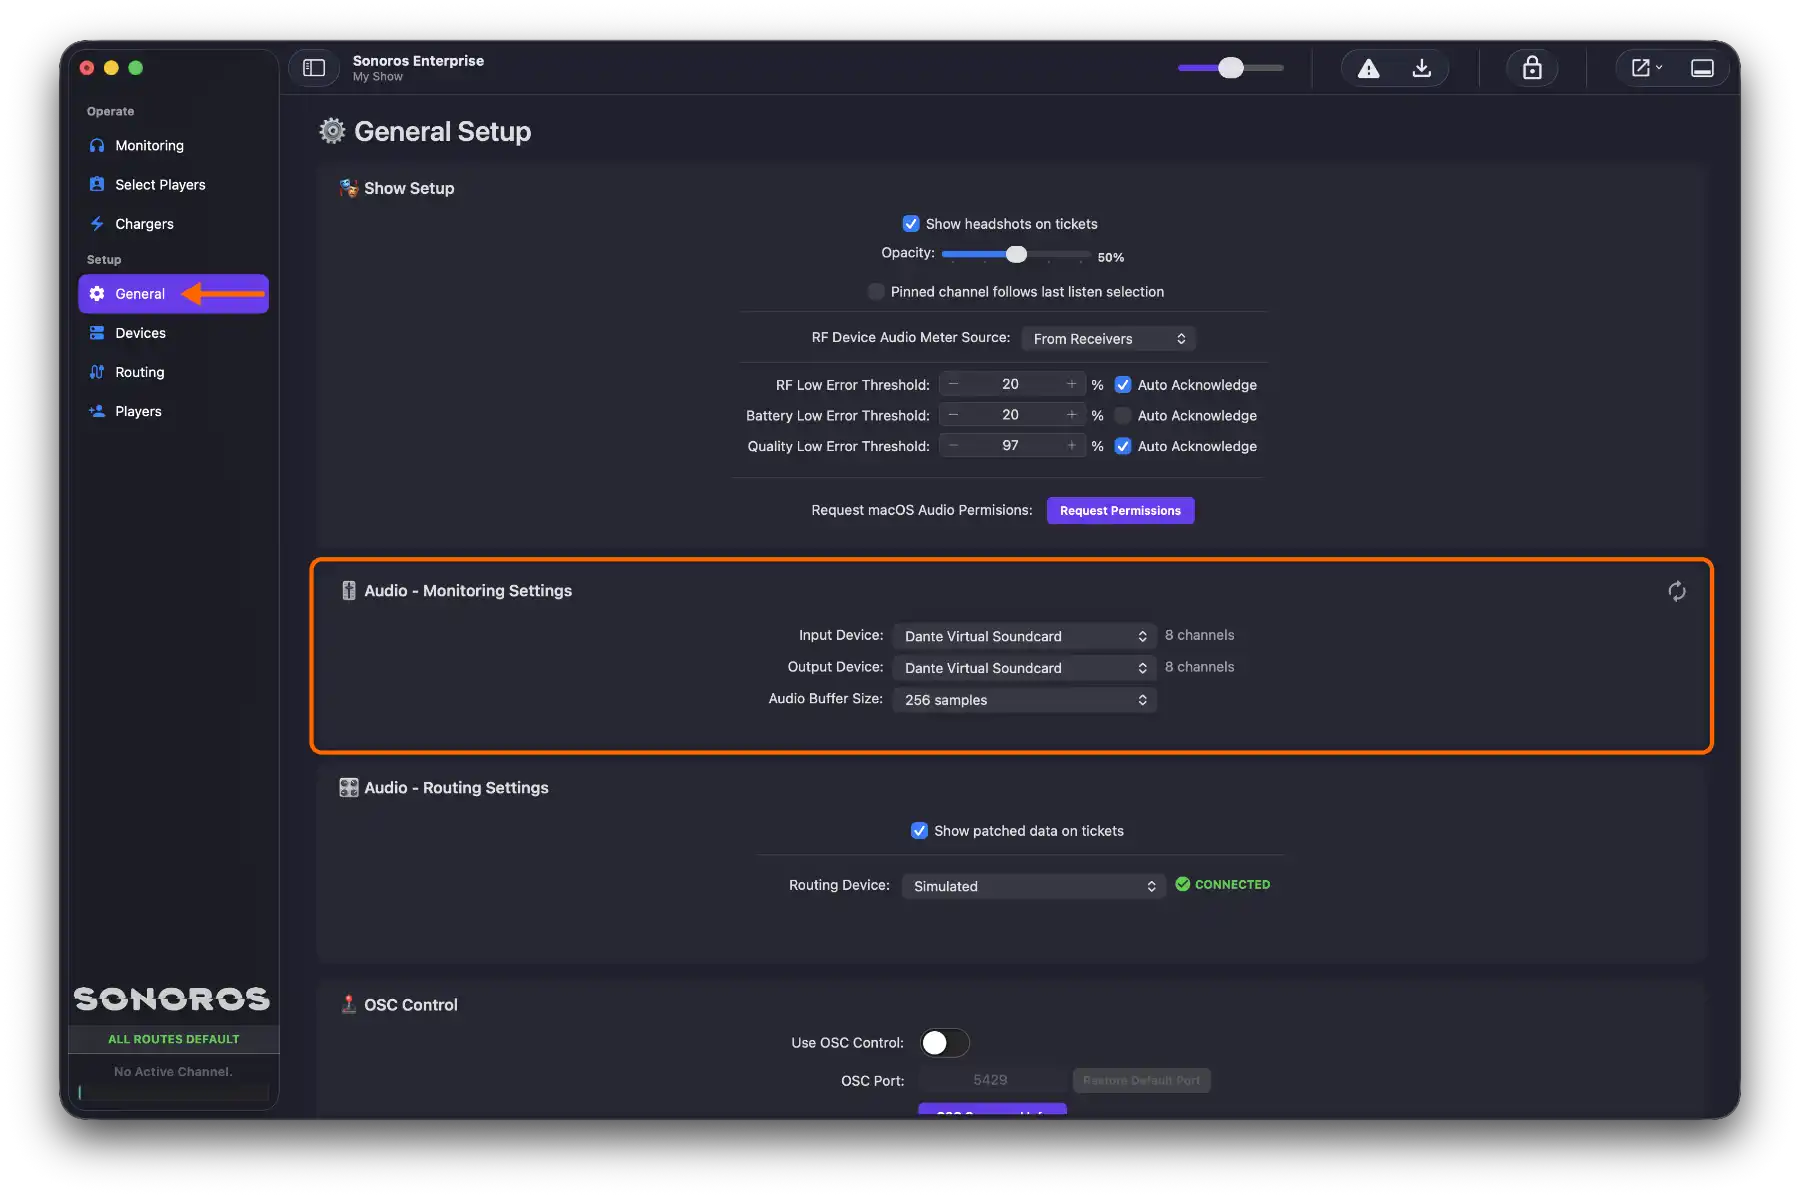1800x1198 pixels.
Task: Click the 50% opacity value
Action: click(x=1110, y=258)
